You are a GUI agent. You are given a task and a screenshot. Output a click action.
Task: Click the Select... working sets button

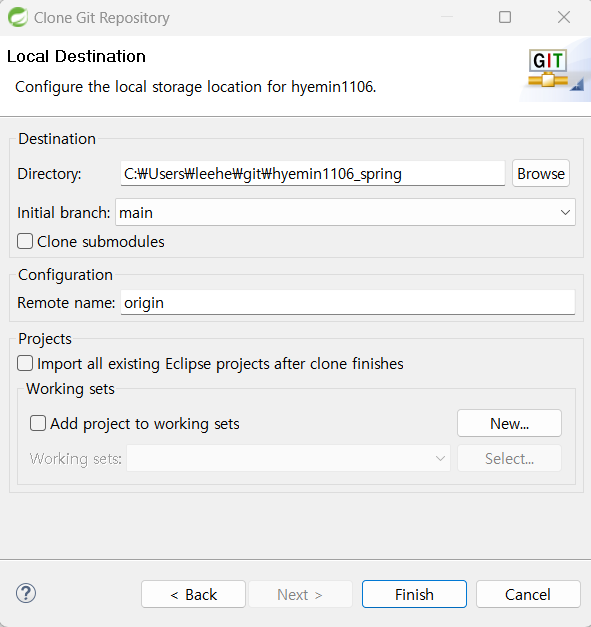pyautogui.click(x=509, y=458)
